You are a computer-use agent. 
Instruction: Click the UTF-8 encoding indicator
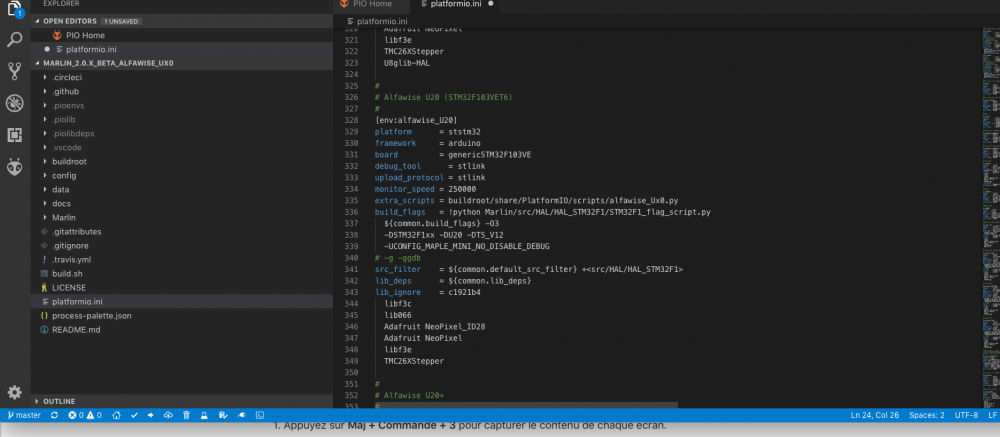pyautogui.click(x=966, y=415)
